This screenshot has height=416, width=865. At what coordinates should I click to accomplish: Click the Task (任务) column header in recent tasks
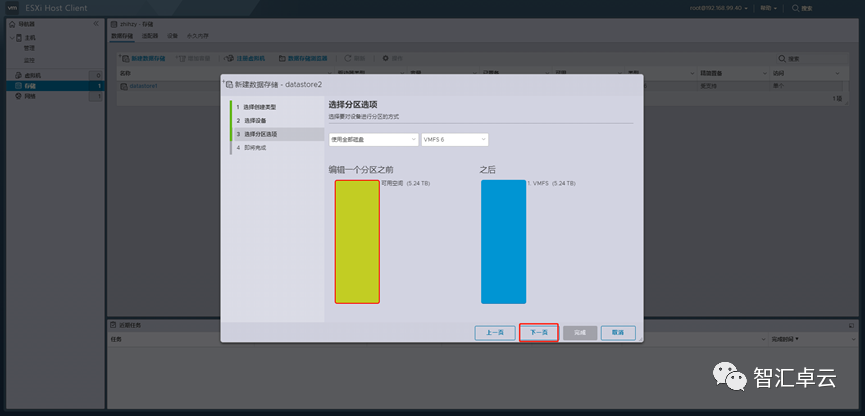coord(116,339)
